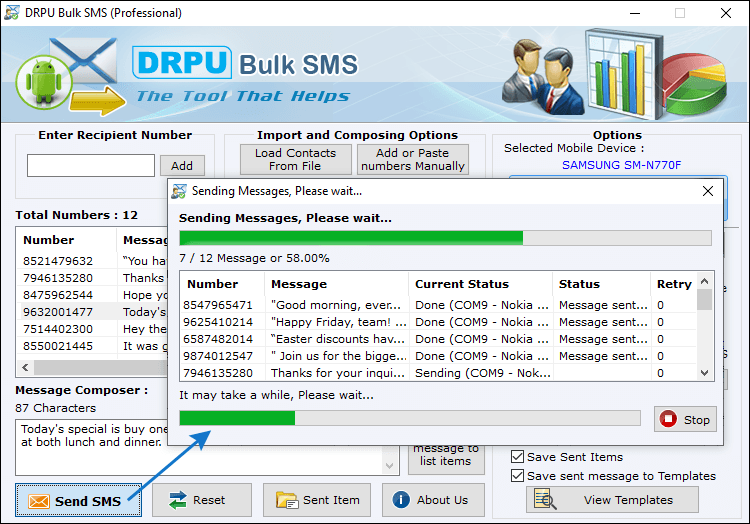750x524 pixels.
Task: Click the Reset arrows icon
Action: coord(177,500)
